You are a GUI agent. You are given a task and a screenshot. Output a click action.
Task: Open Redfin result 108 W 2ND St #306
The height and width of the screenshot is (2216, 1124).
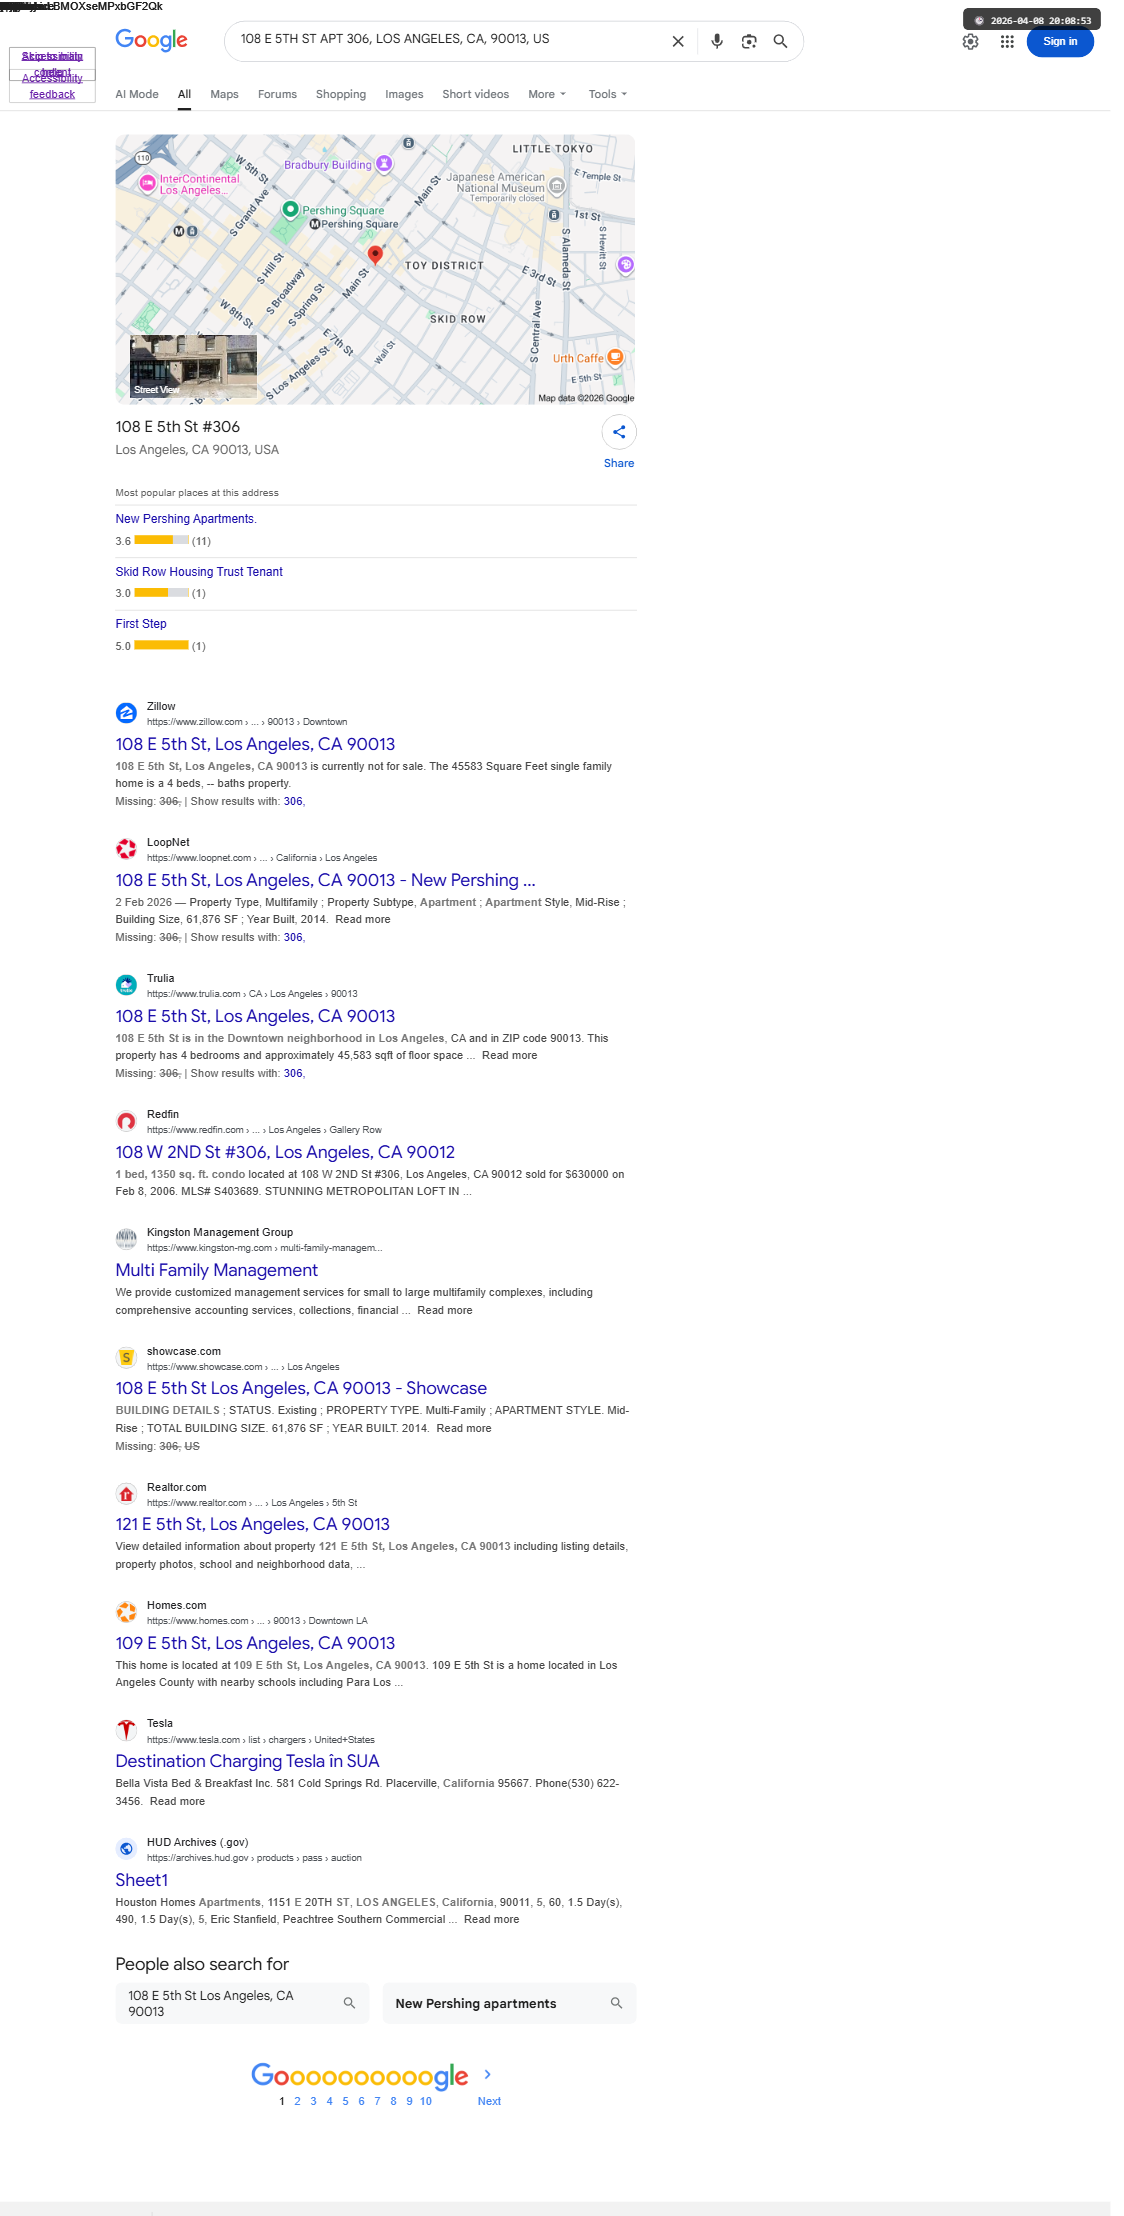point(285,1152)
